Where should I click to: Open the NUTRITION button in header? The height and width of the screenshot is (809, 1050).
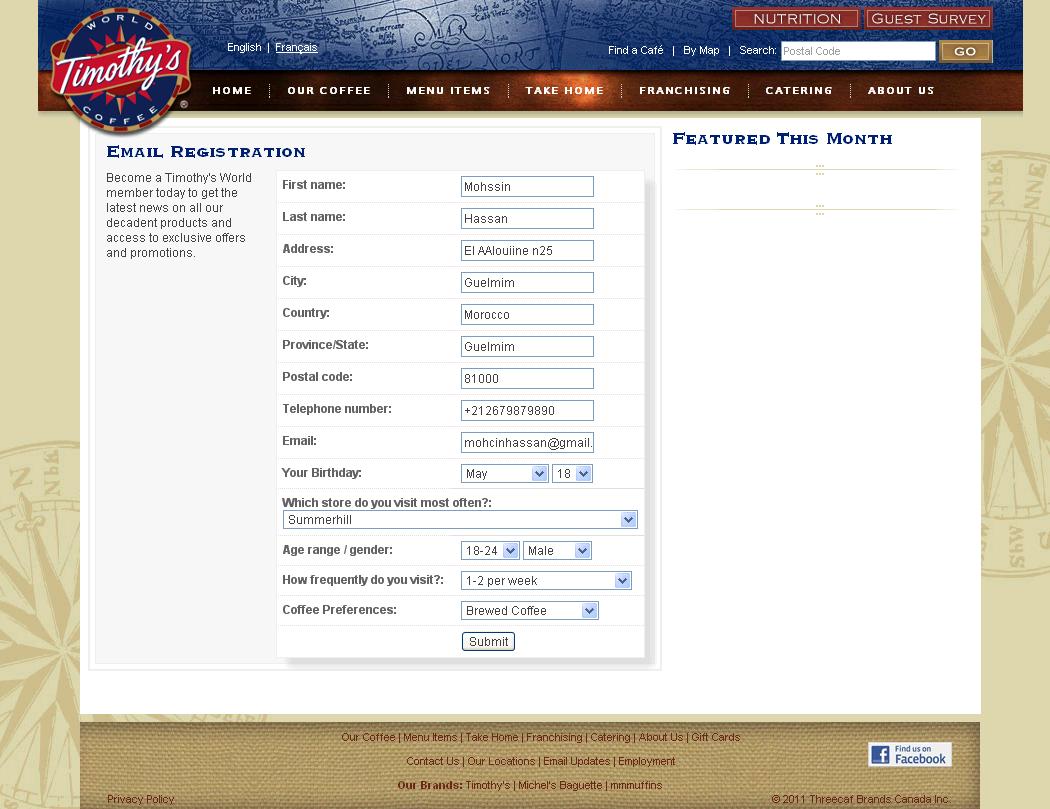[x=796, y=19]
